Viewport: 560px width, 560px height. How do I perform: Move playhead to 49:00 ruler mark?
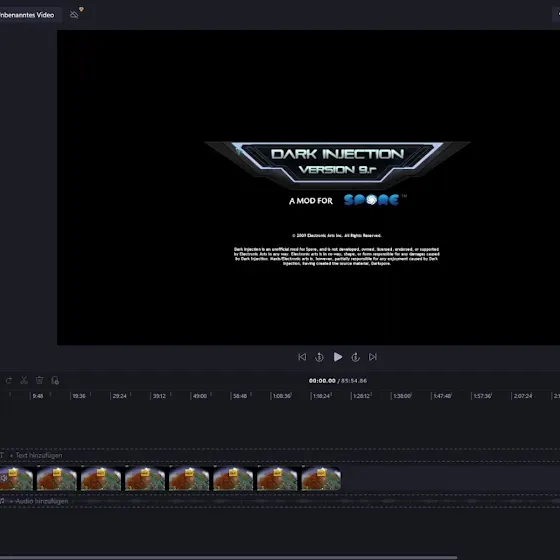pyautogui.click(x=200, y=396)
